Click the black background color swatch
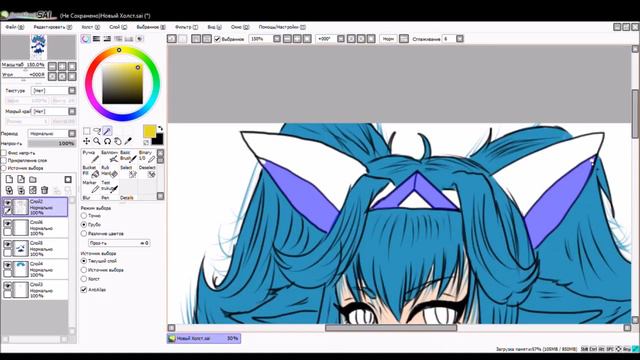Screen dimensions: 640x360 [x=158, y=140]
